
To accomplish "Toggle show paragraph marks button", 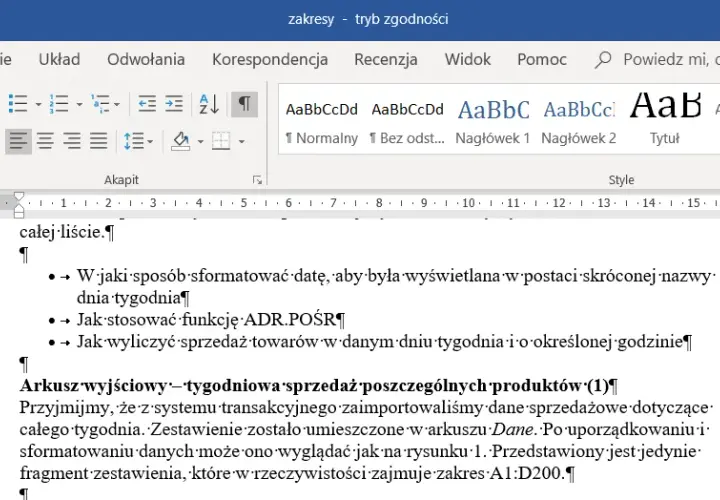I will point(244,104).
